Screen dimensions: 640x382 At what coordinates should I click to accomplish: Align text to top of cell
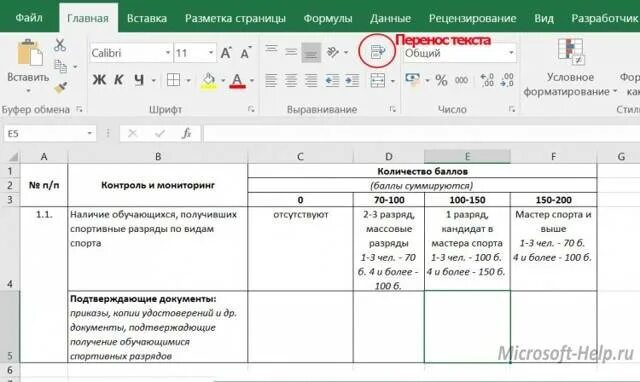271,50
